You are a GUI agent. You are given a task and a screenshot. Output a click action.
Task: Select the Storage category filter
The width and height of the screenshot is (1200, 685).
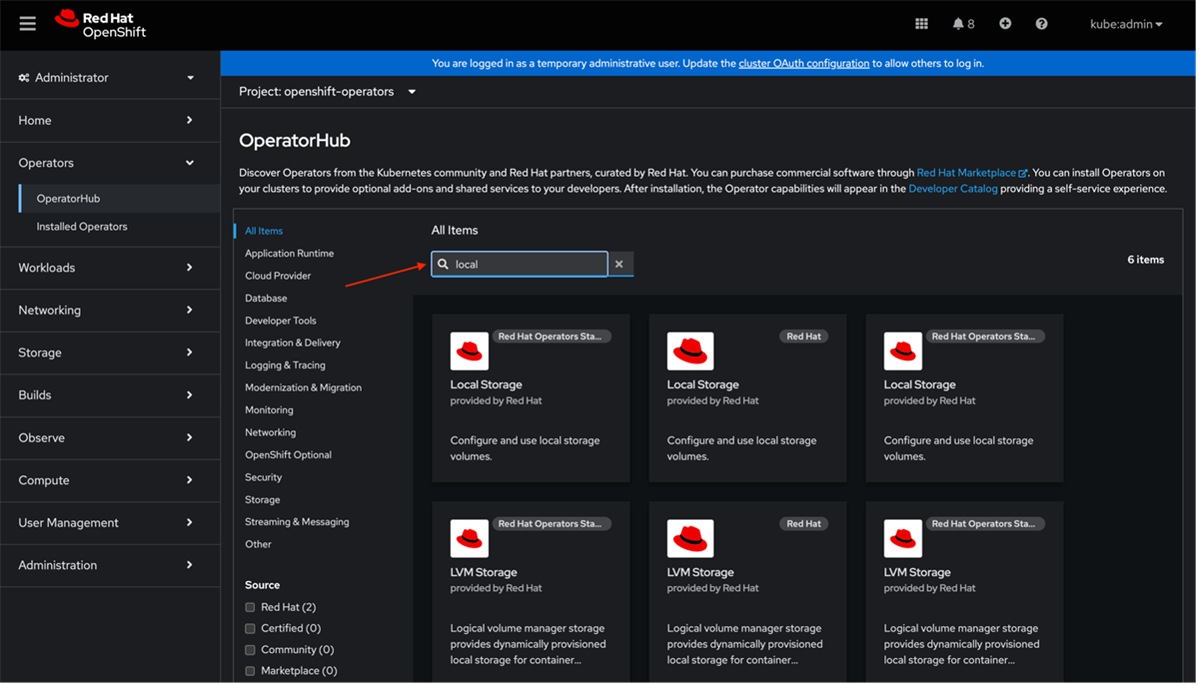(x=262, y=499)
